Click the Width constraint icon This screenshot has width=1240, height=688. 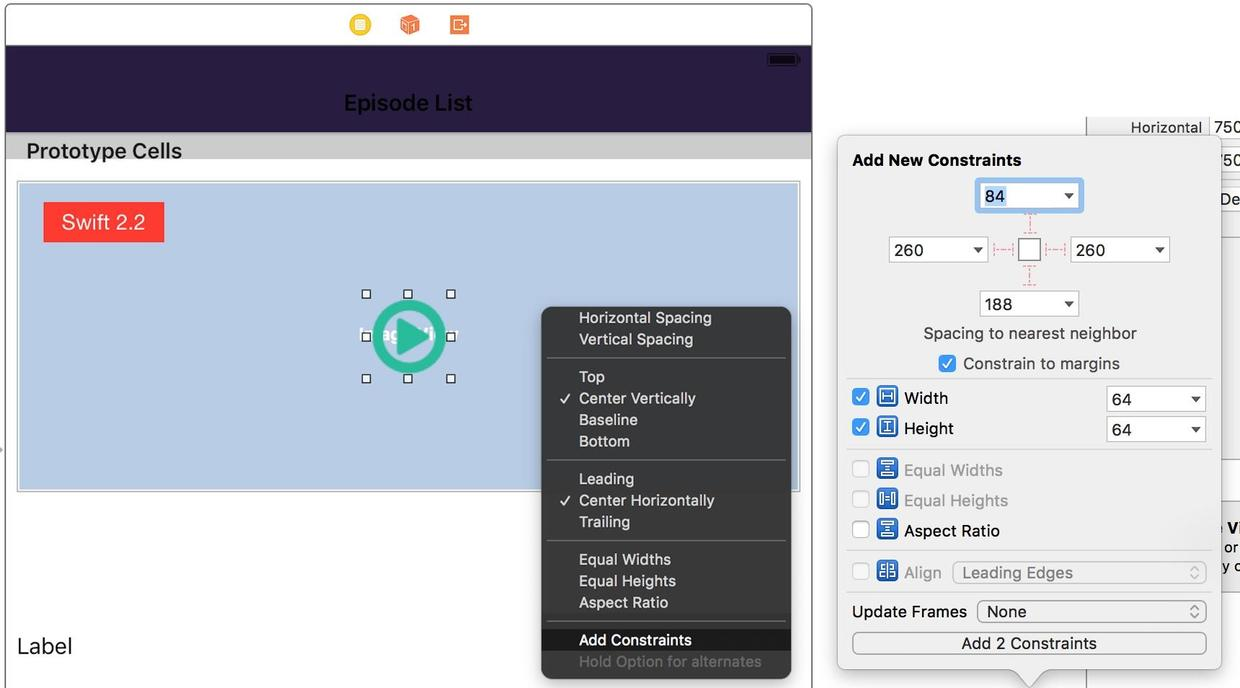pos(887,397)
